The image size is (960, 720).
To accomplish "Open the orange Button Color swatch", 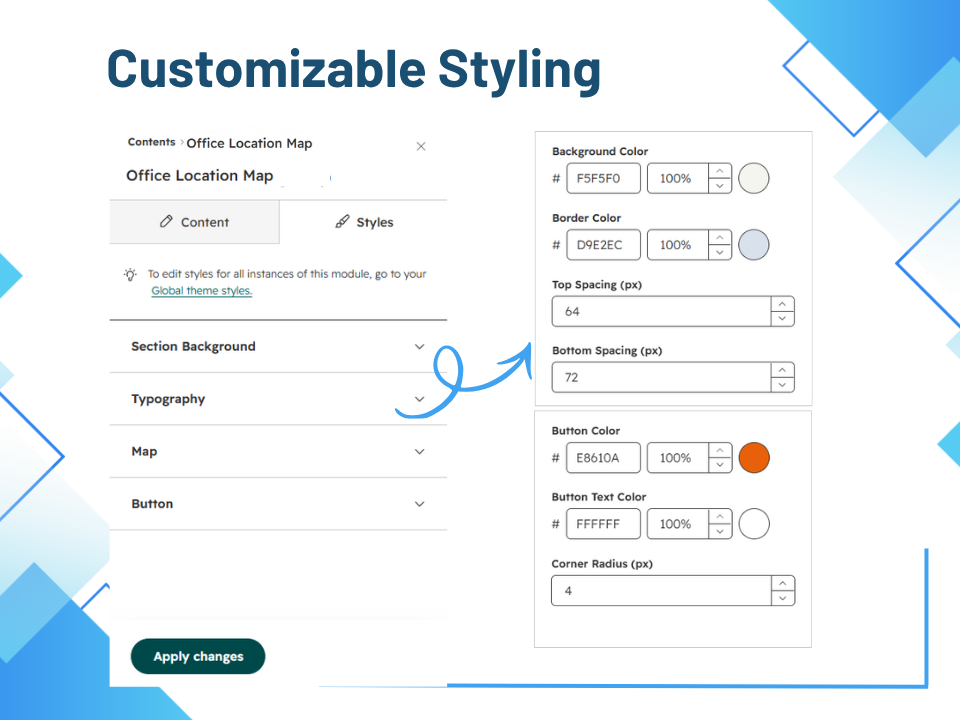I will tap(754, 457).
